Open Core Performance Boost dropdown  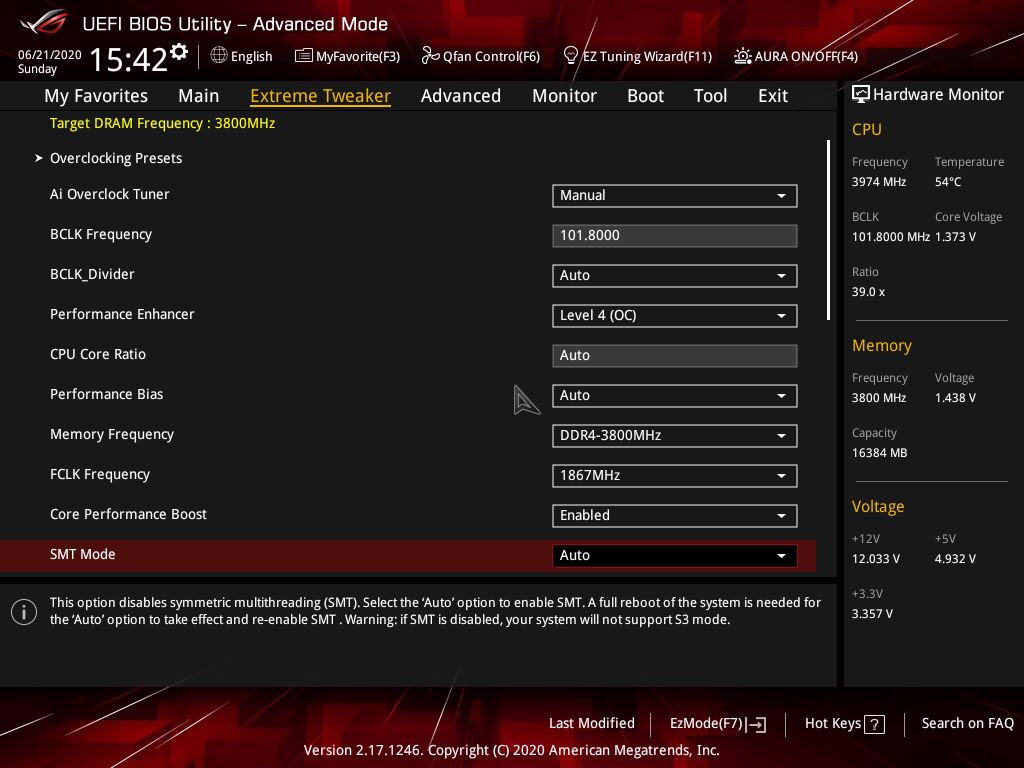tap(675, 516)
